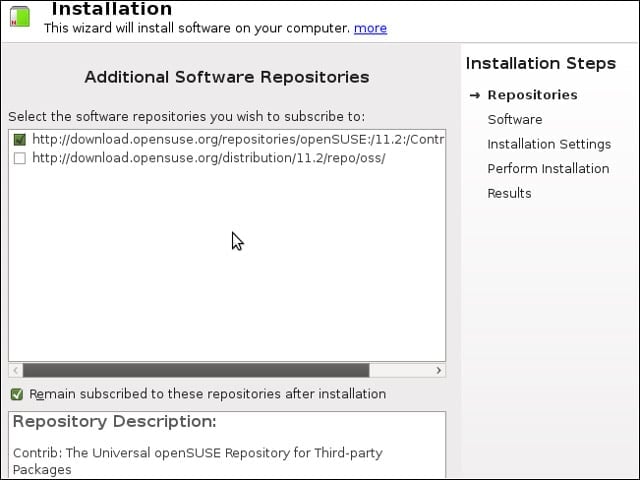The width and height of the screenshot is (640, 480).
Task: Click the 'Installation Steps' heading
Action: coord(540,64)
